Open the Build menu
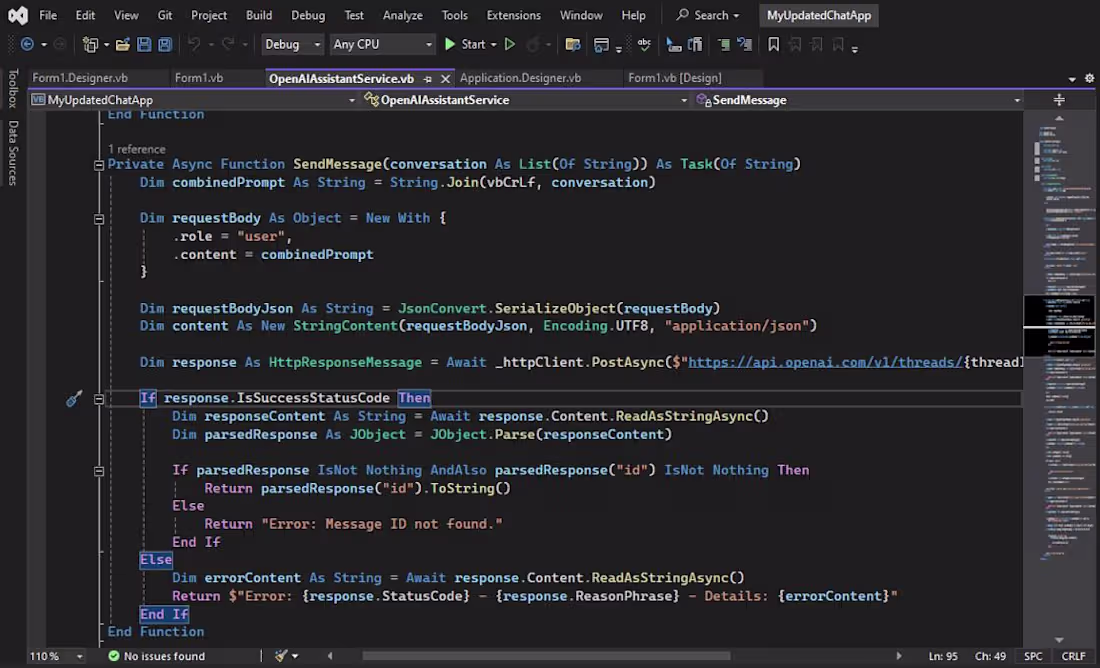Image resolution: width=1100 pixels, height=668 pixels. point(259,15)
